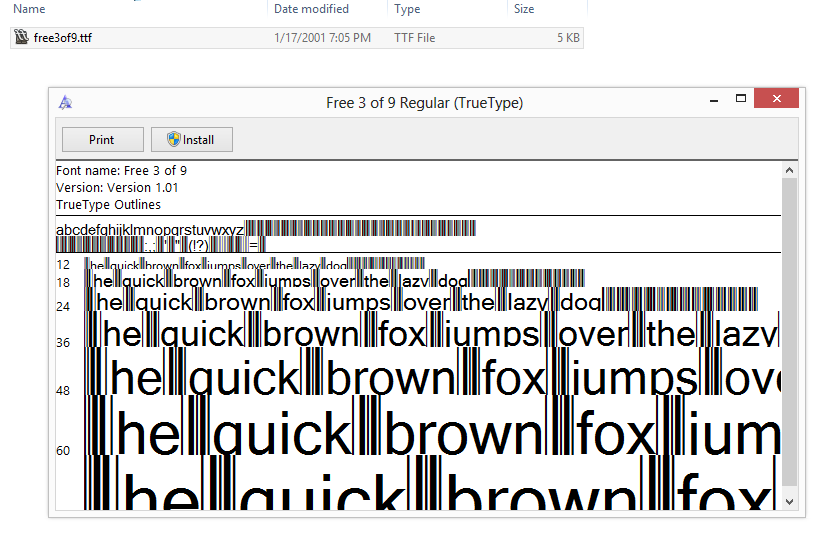
Task: Click the 'Font name: Free 3 of 9' text
Action: click(x=121, y=171)
